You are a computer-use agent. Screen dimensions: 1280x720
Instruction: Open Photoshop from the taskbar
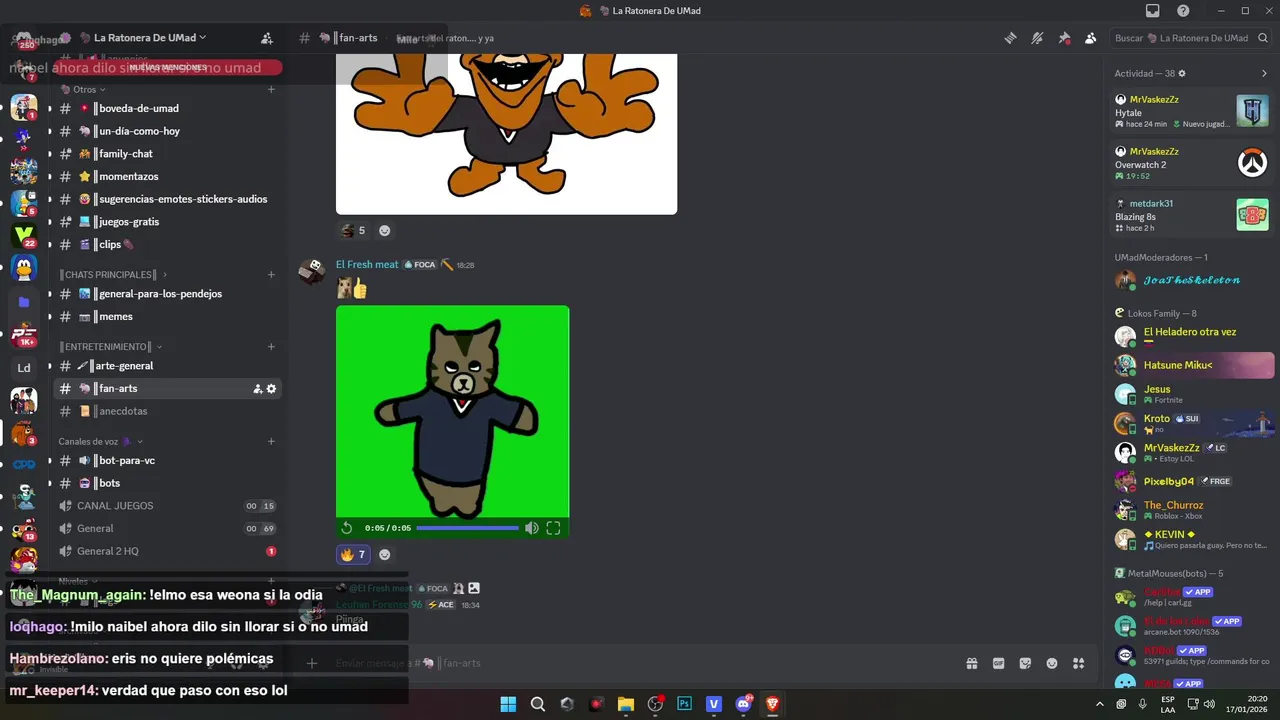pos(684,704)
